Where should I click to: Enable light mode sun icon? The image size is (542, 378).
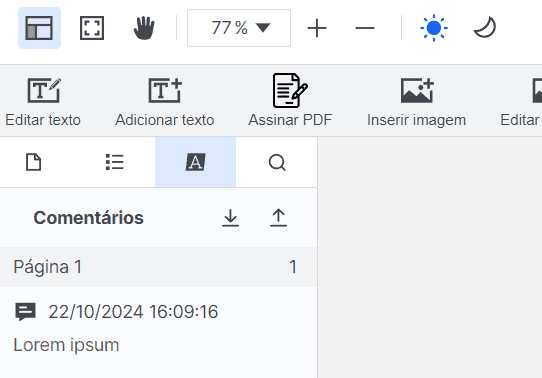point(434,28)
